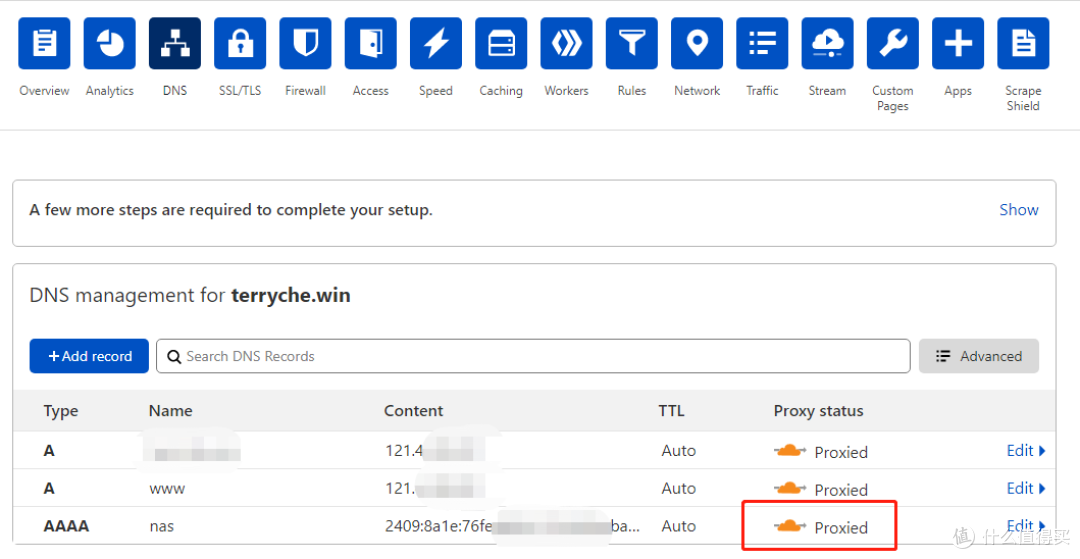
Task: Open the Advanced options button
Action: [979, 356]
